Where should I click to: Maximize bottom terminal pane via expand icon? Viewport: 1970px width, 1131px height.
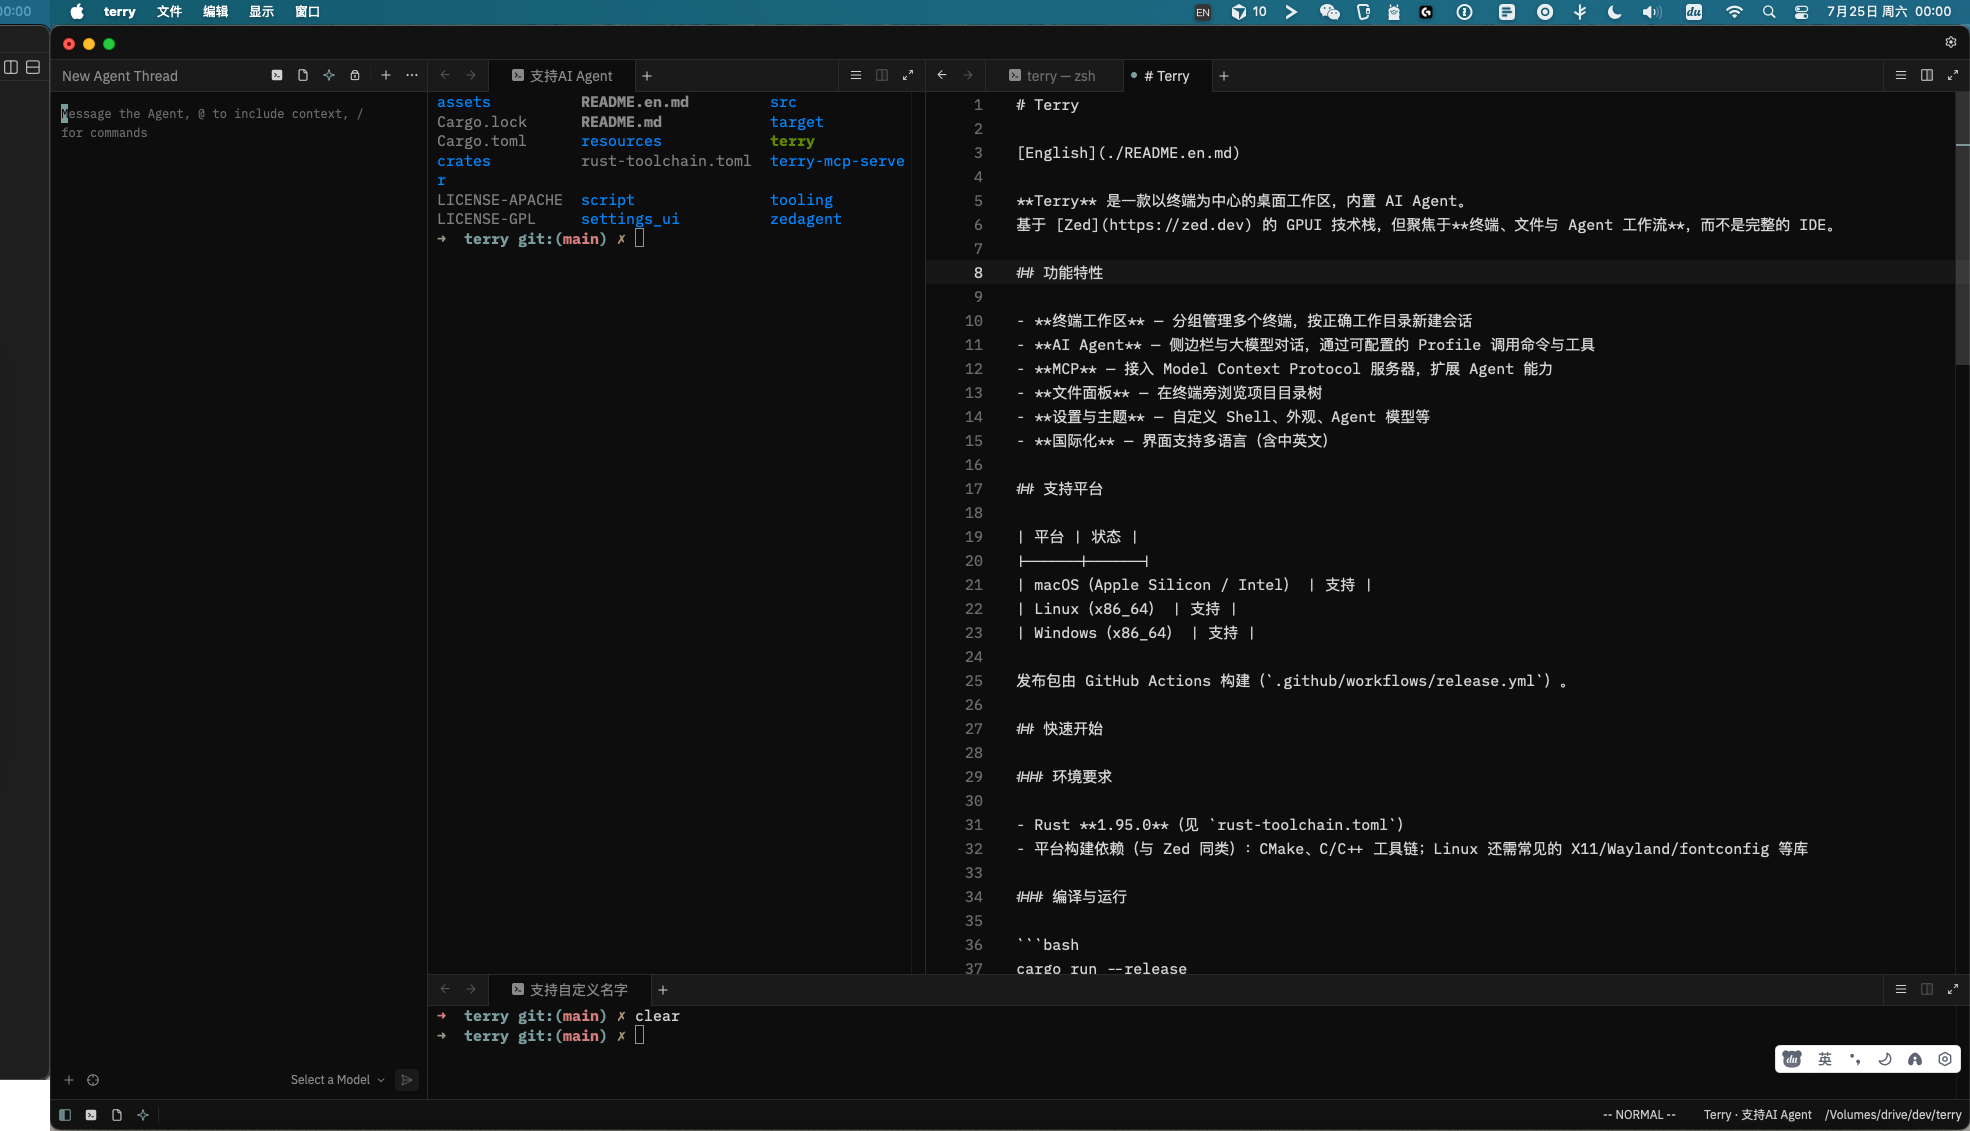coord(1953,989)
